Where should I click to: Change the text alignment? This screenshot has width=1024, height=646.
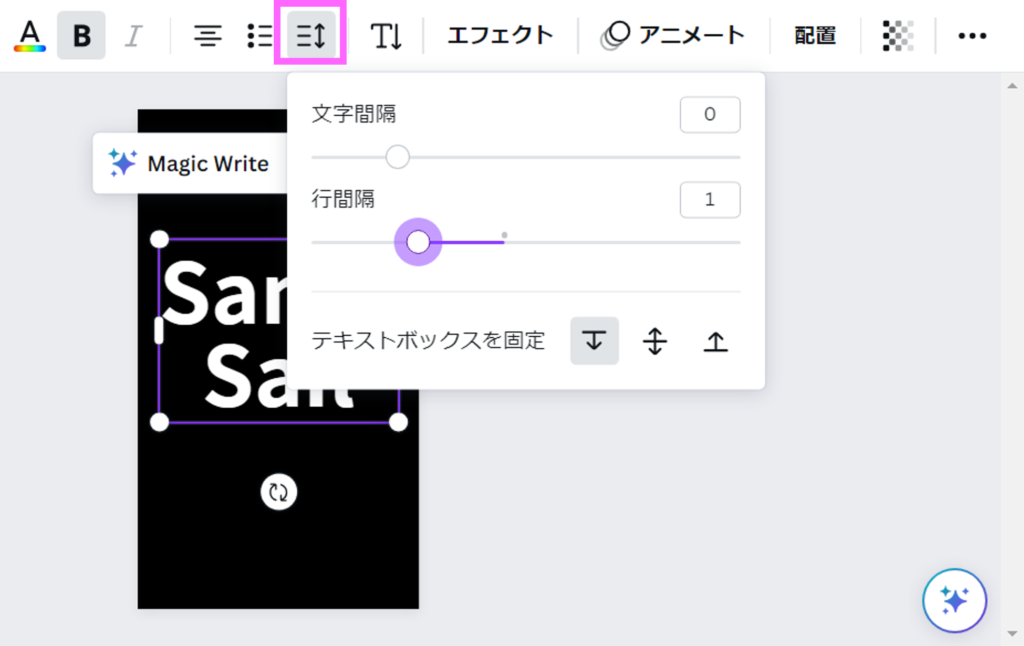tap(208, 36)
